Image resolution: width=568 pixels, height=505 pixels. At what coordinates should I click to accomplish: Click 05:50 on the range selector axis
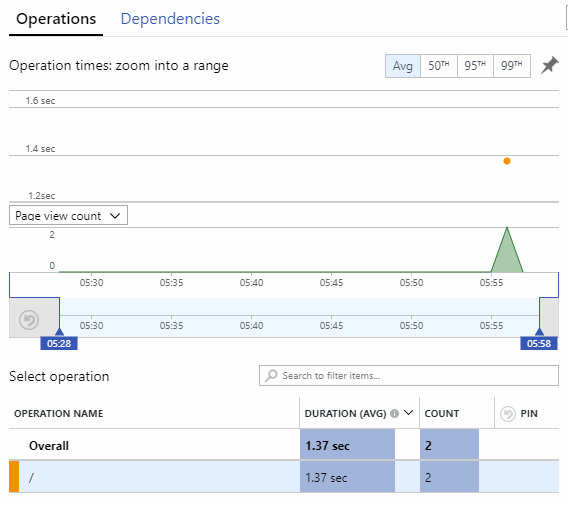pyautogui.click(x=411, y=326)
